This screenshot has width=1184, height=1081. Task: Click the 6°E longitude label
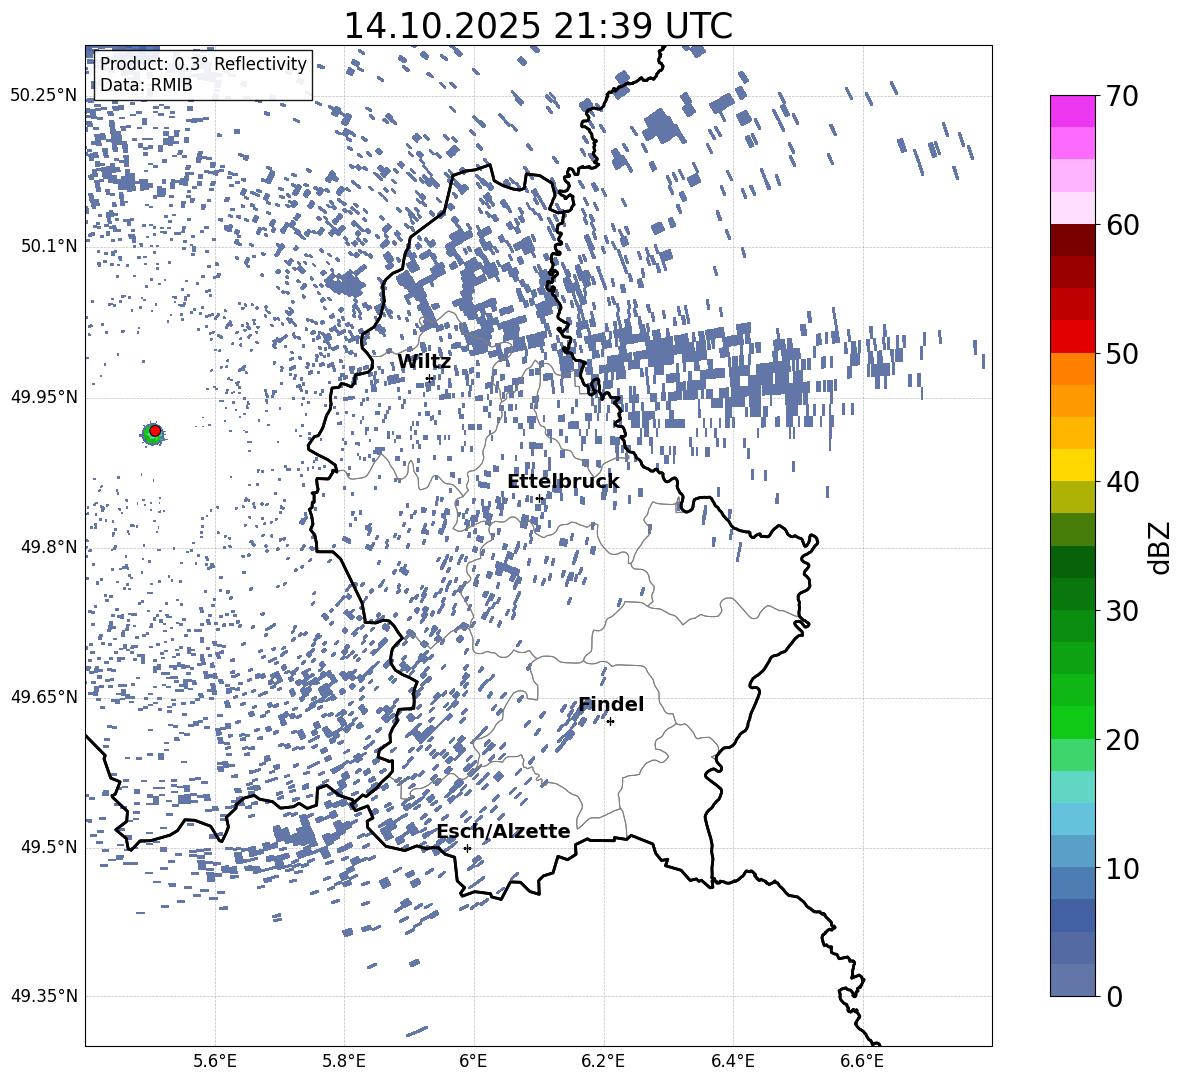(x=473, y=1061)
